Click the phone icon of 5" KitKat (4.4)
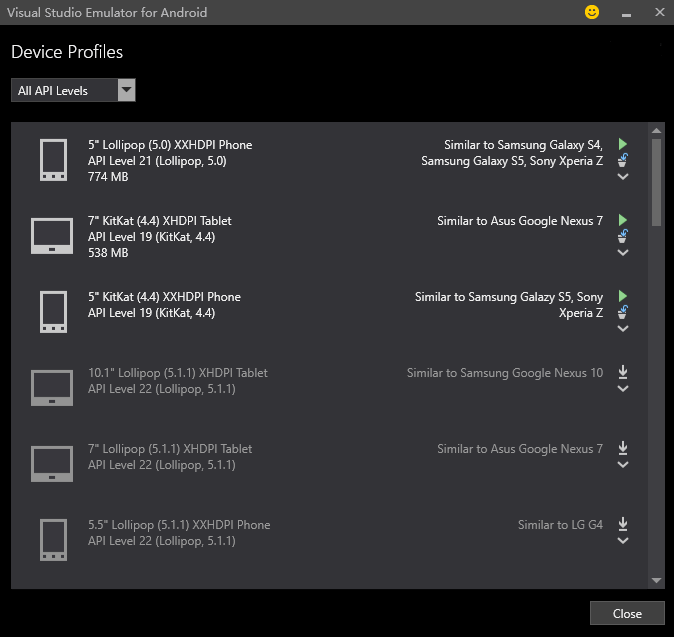Image resolution: width=674 pixels, height=637 pixels. (x=53, y=312)
